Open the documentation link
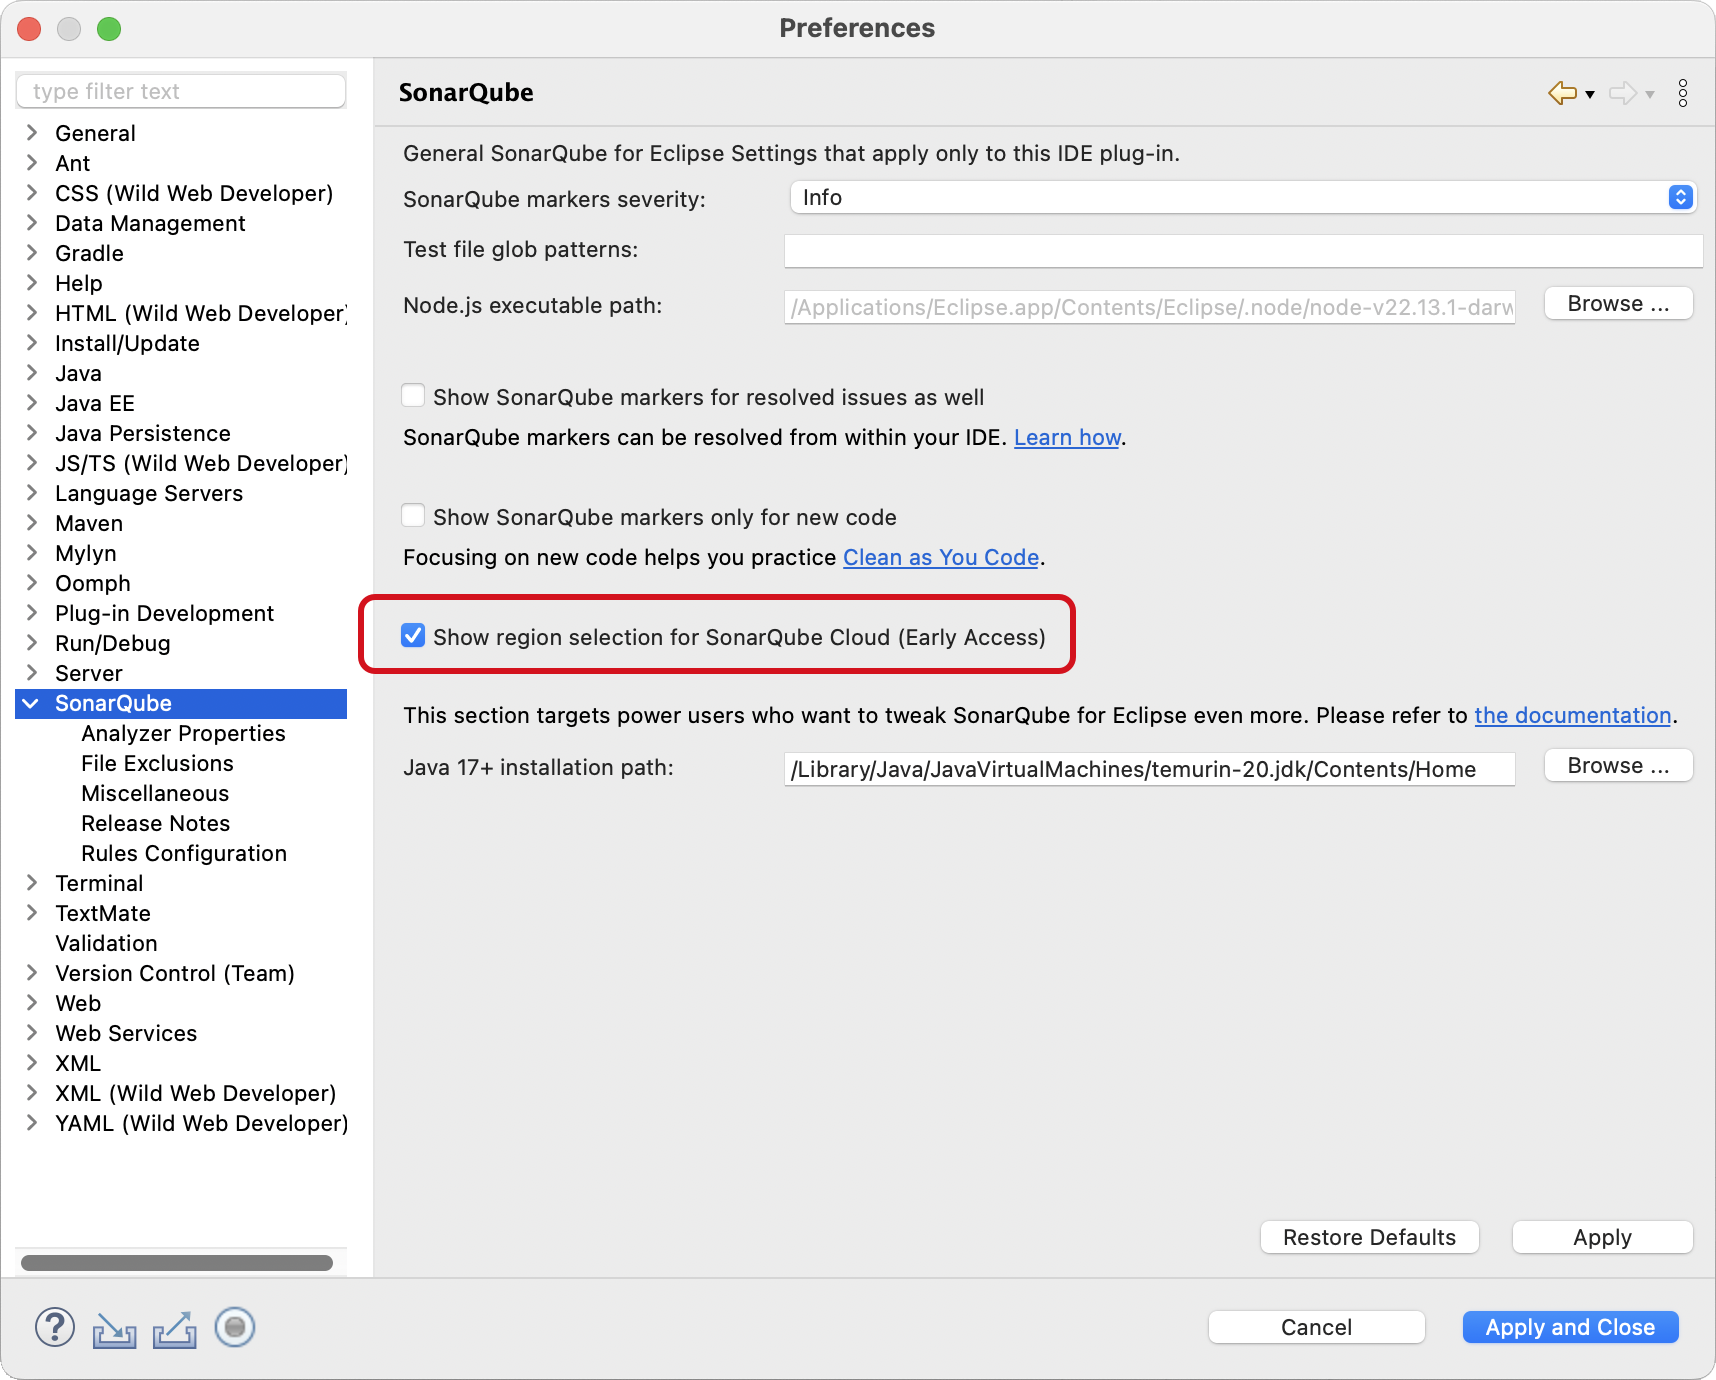1716x1380 pixels. [x=1573, y=715]
